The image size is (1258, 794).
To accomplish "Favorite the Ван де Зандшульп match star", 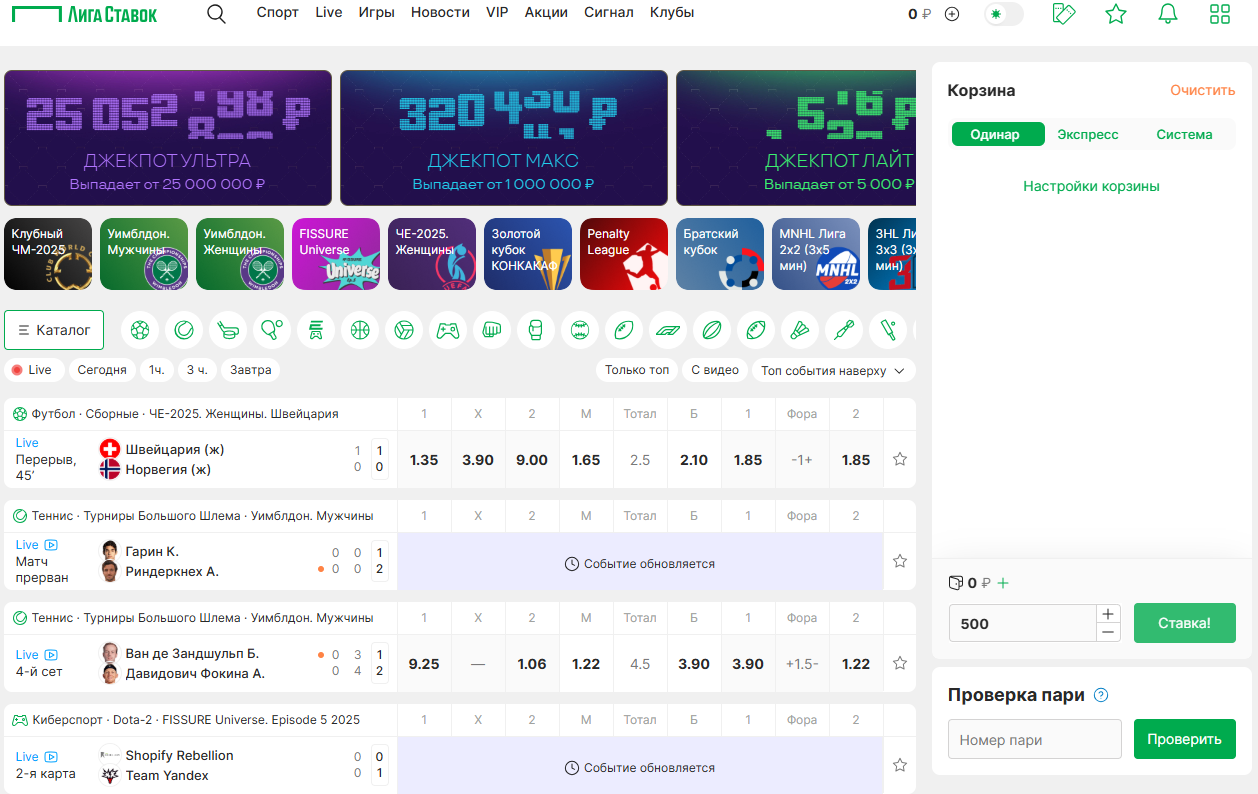I will point(900,663).
